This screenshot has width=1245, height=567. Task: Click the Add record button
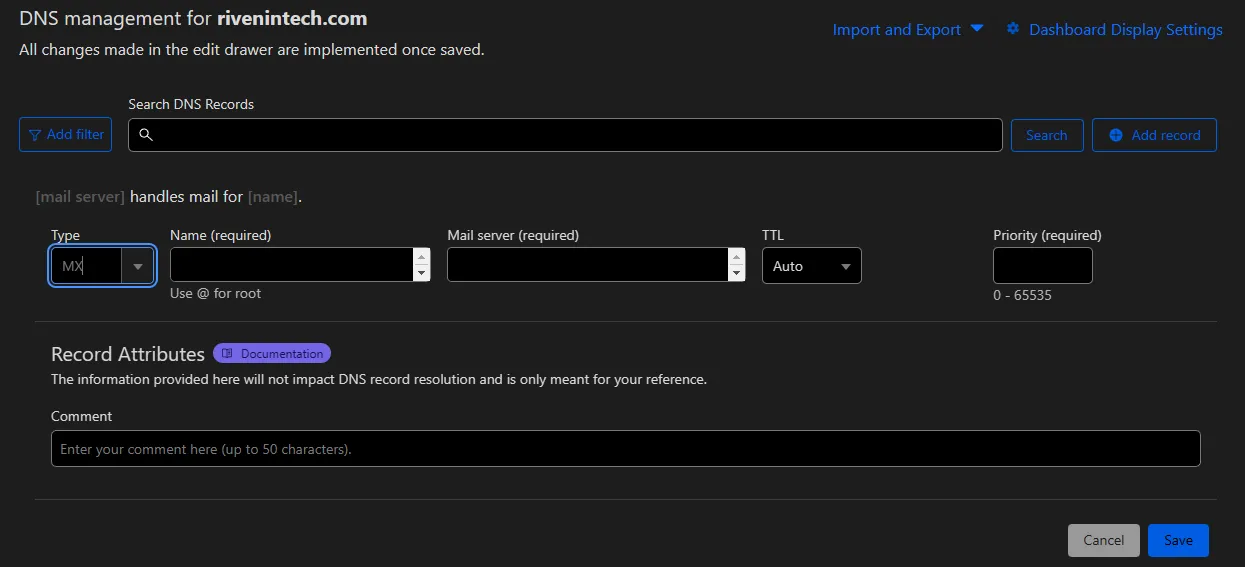click(x=1154, y=135)
